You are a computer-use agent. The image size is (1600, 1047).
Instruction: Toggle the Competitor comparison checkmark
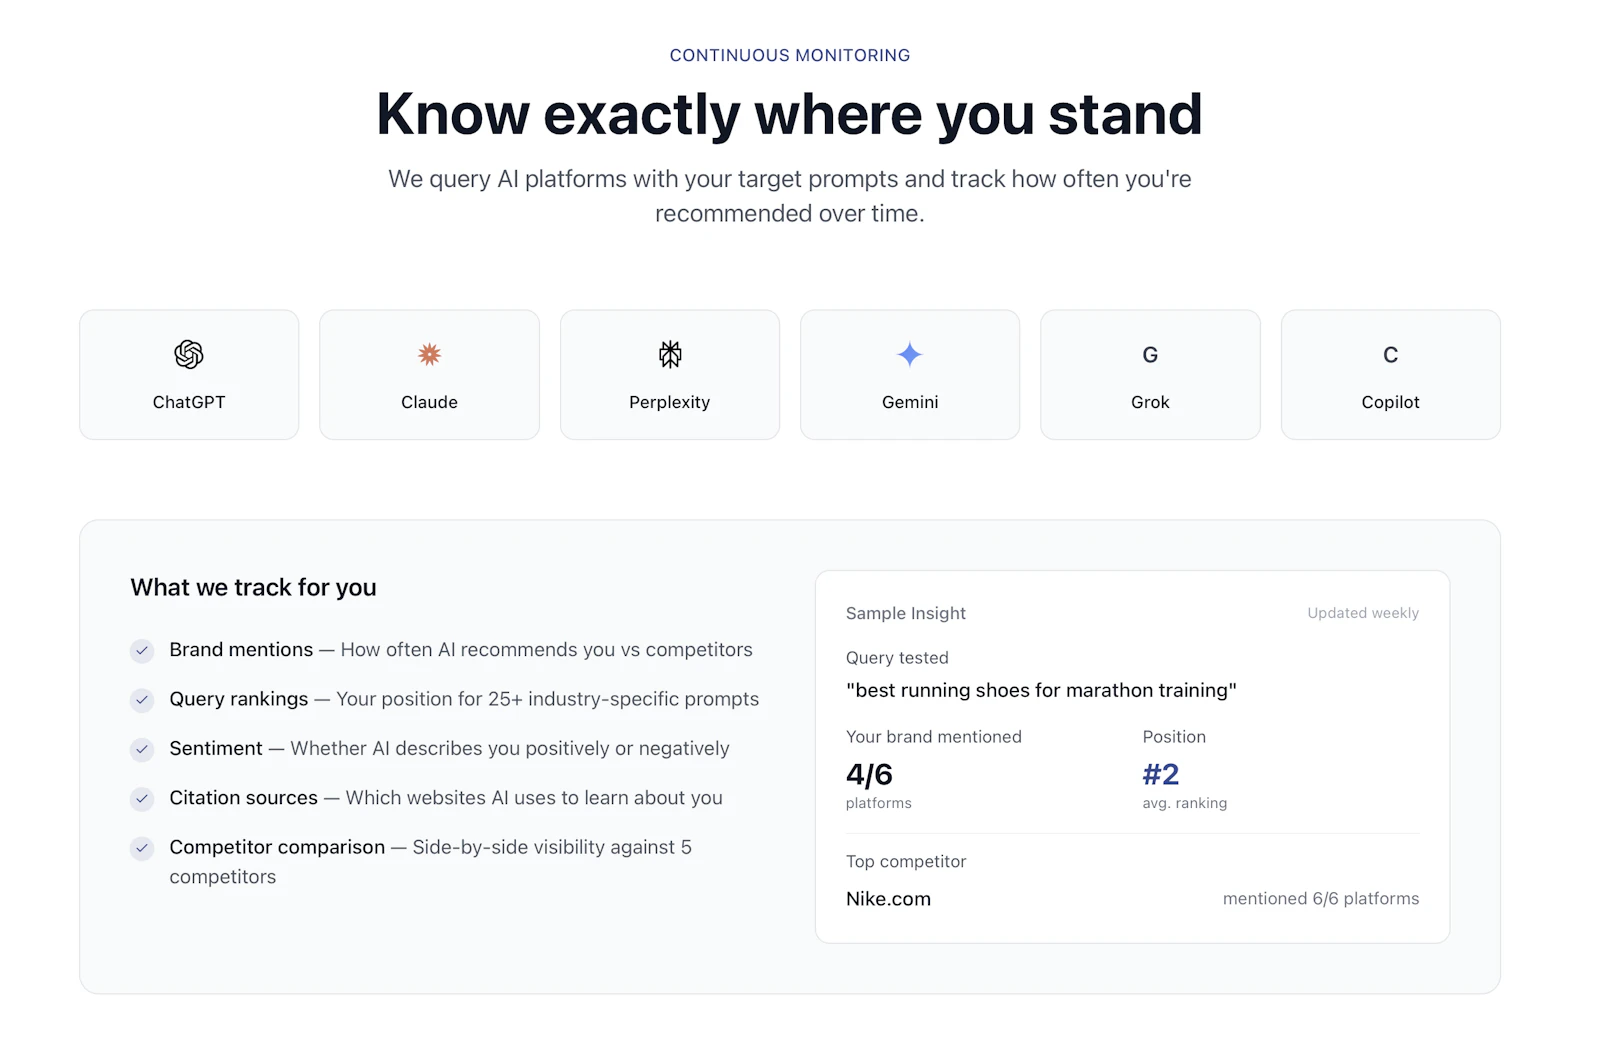point(142,848)
